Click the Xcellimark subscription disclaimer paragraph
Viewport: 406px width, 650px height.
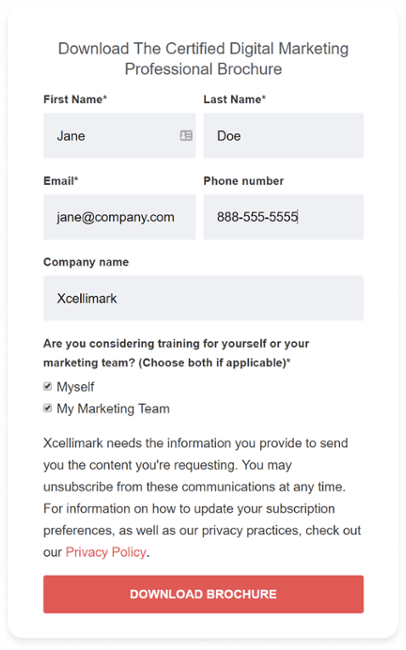click(202, 497)
